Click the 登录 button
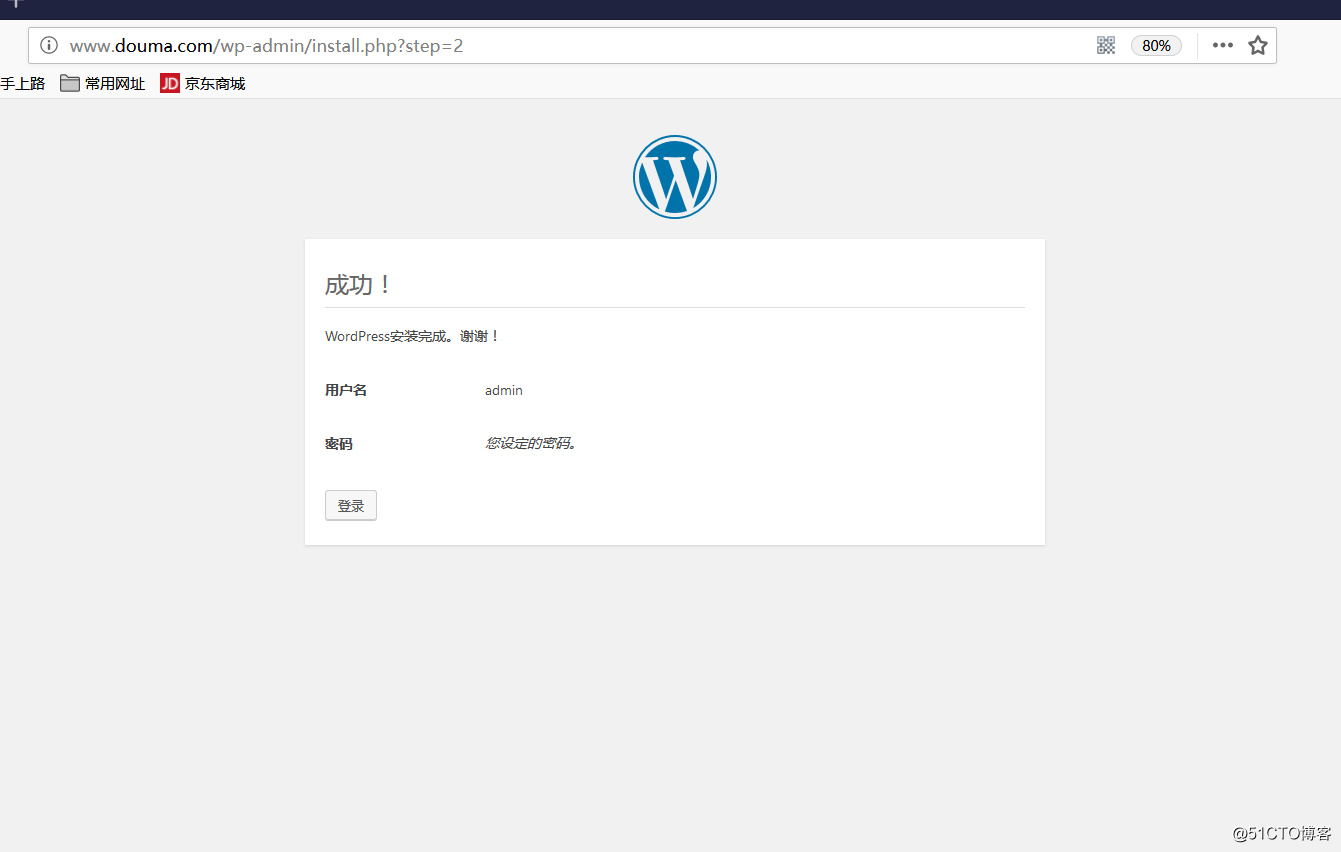Image resolution: width=1341 pixels, height=852 pixels. click(351, 506)
